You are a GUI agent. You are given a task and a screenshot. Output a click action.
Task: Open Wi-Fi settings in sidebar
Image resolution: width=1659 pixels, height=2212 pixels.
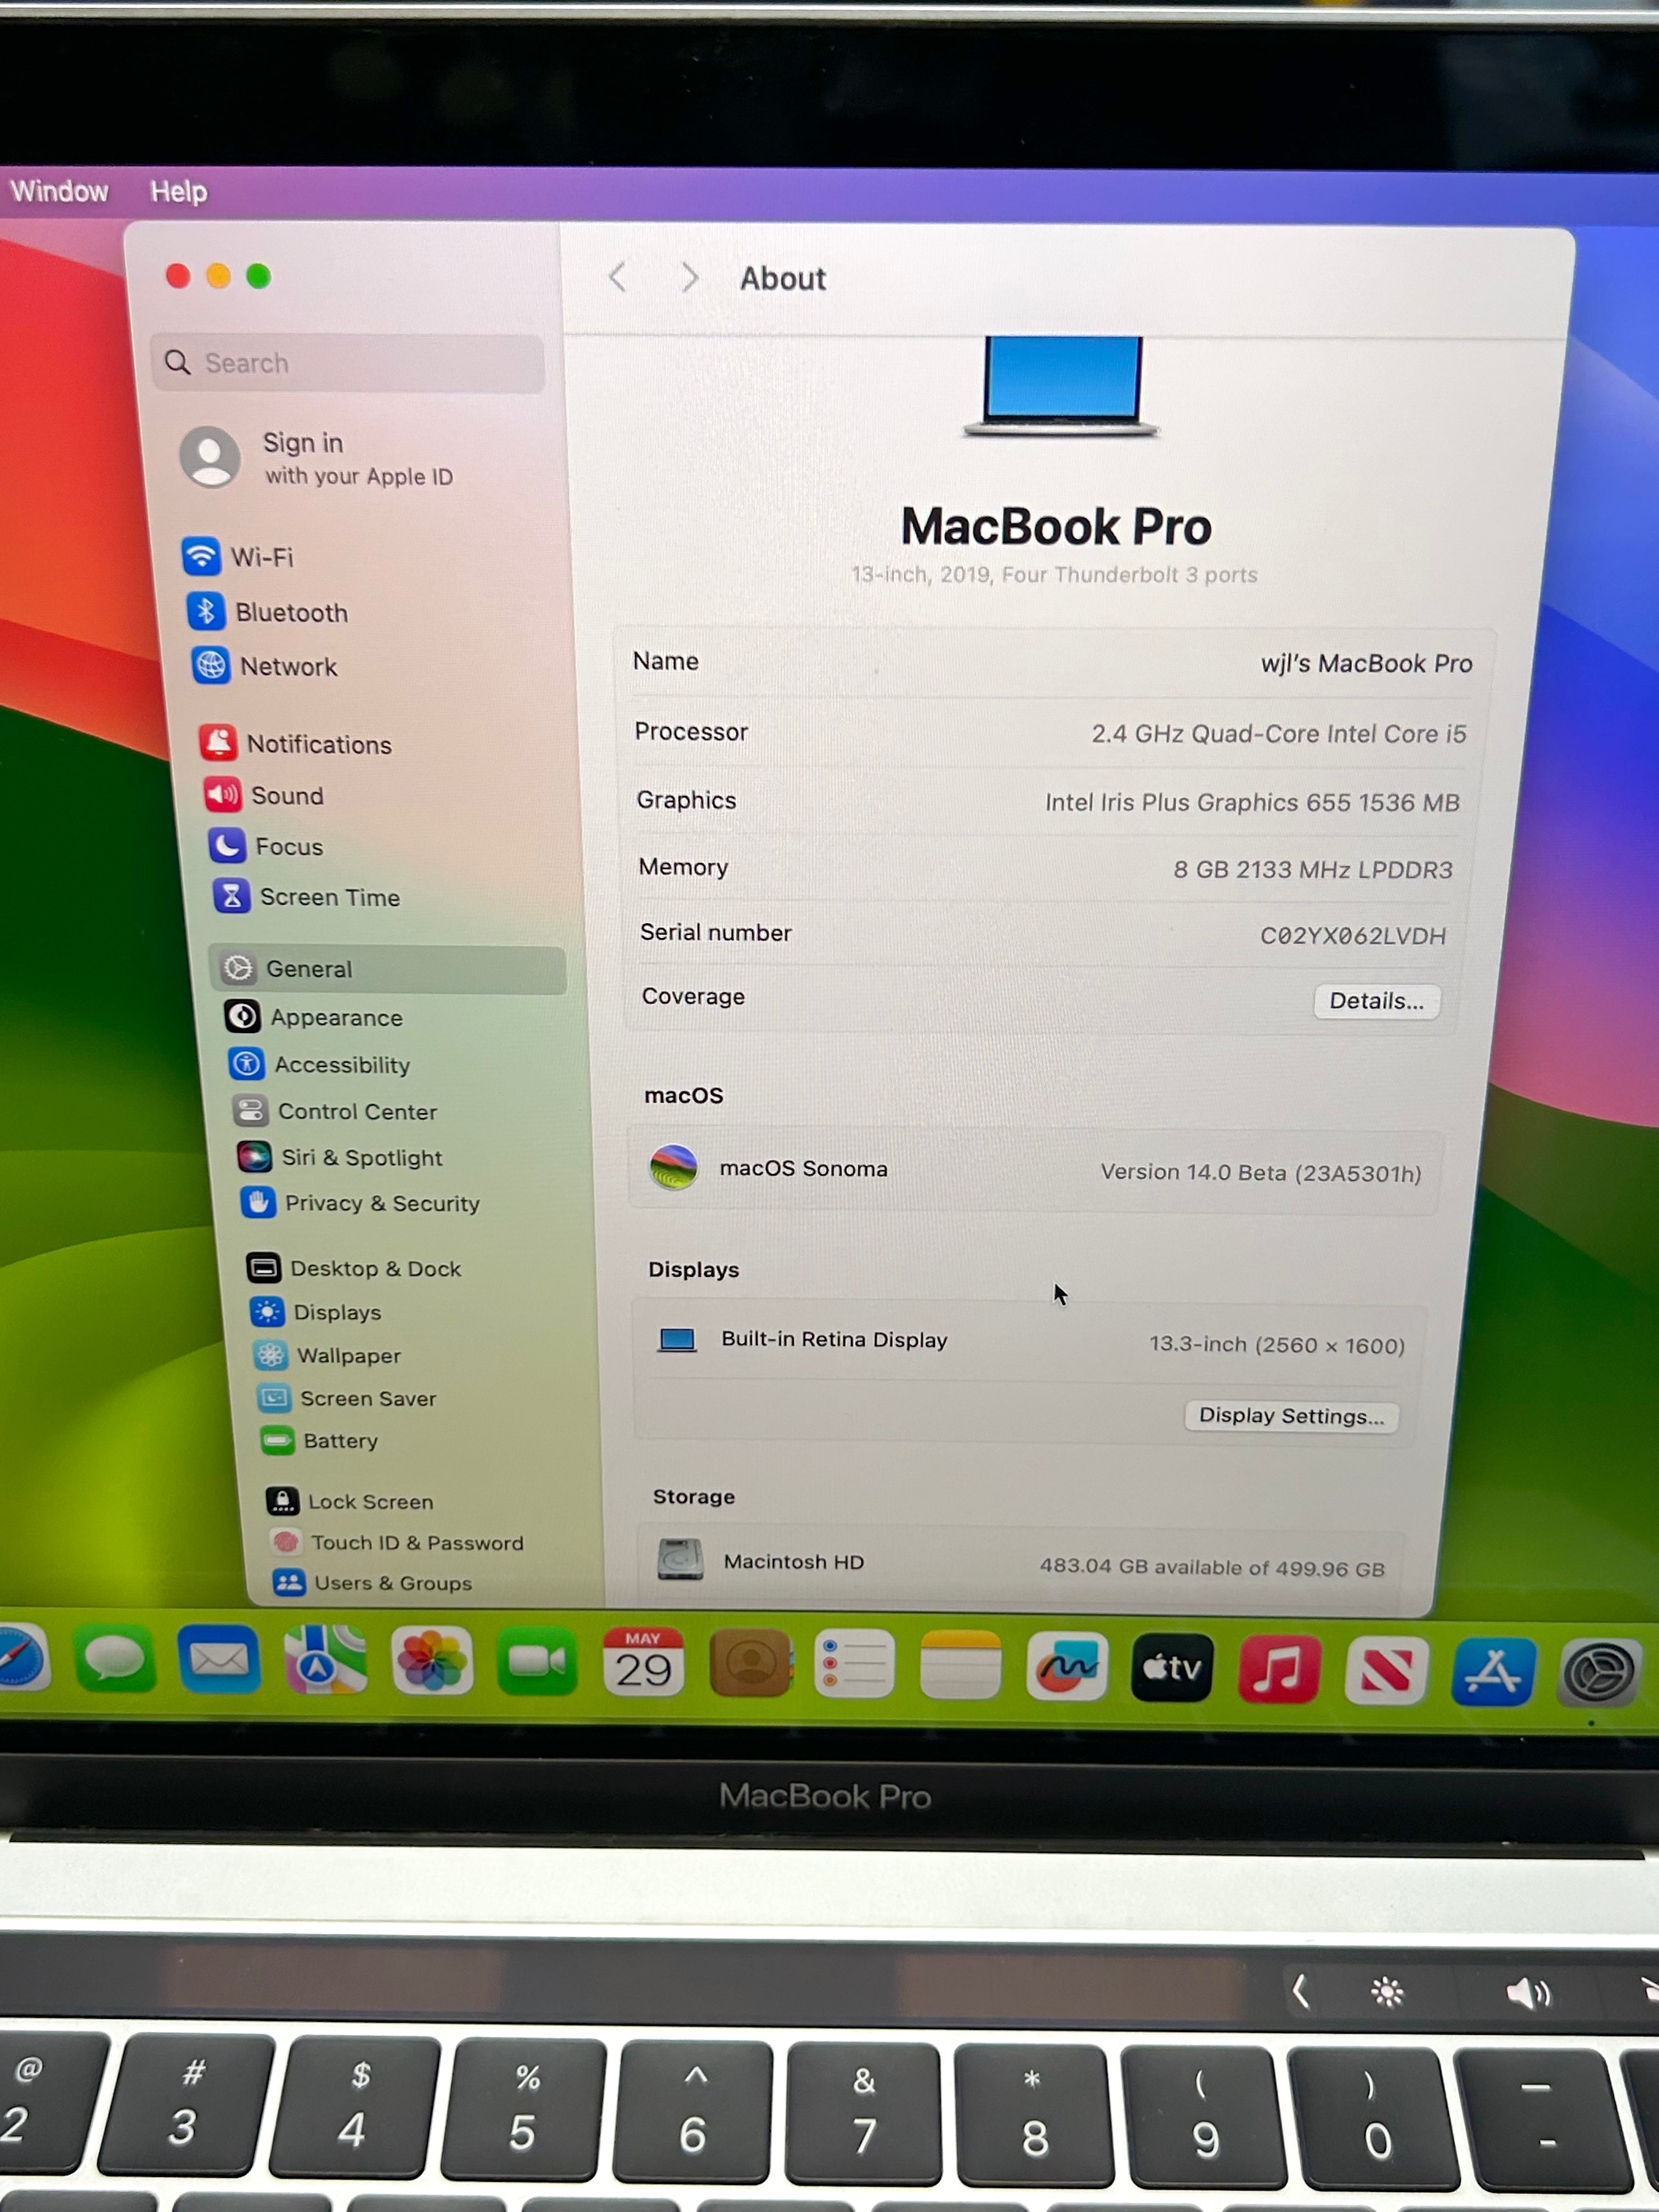238,556
